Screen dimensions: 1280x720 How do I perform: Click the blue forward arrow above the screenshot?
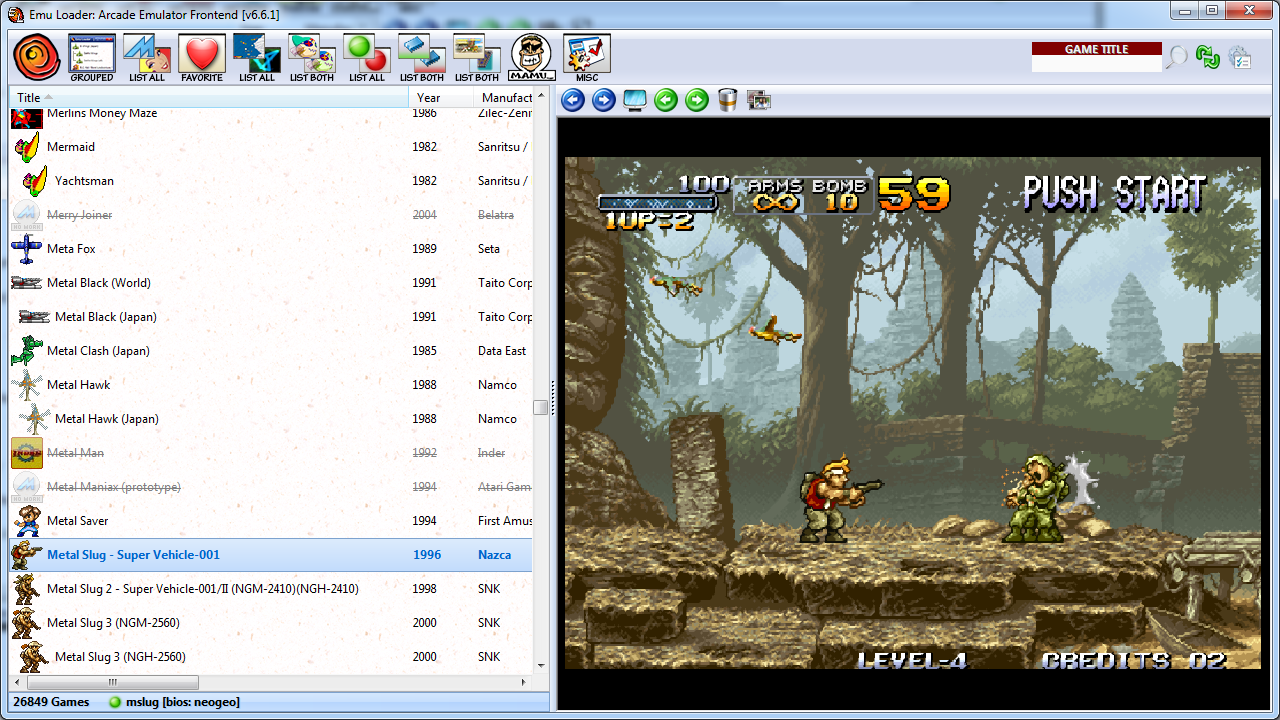click(604, 100)
